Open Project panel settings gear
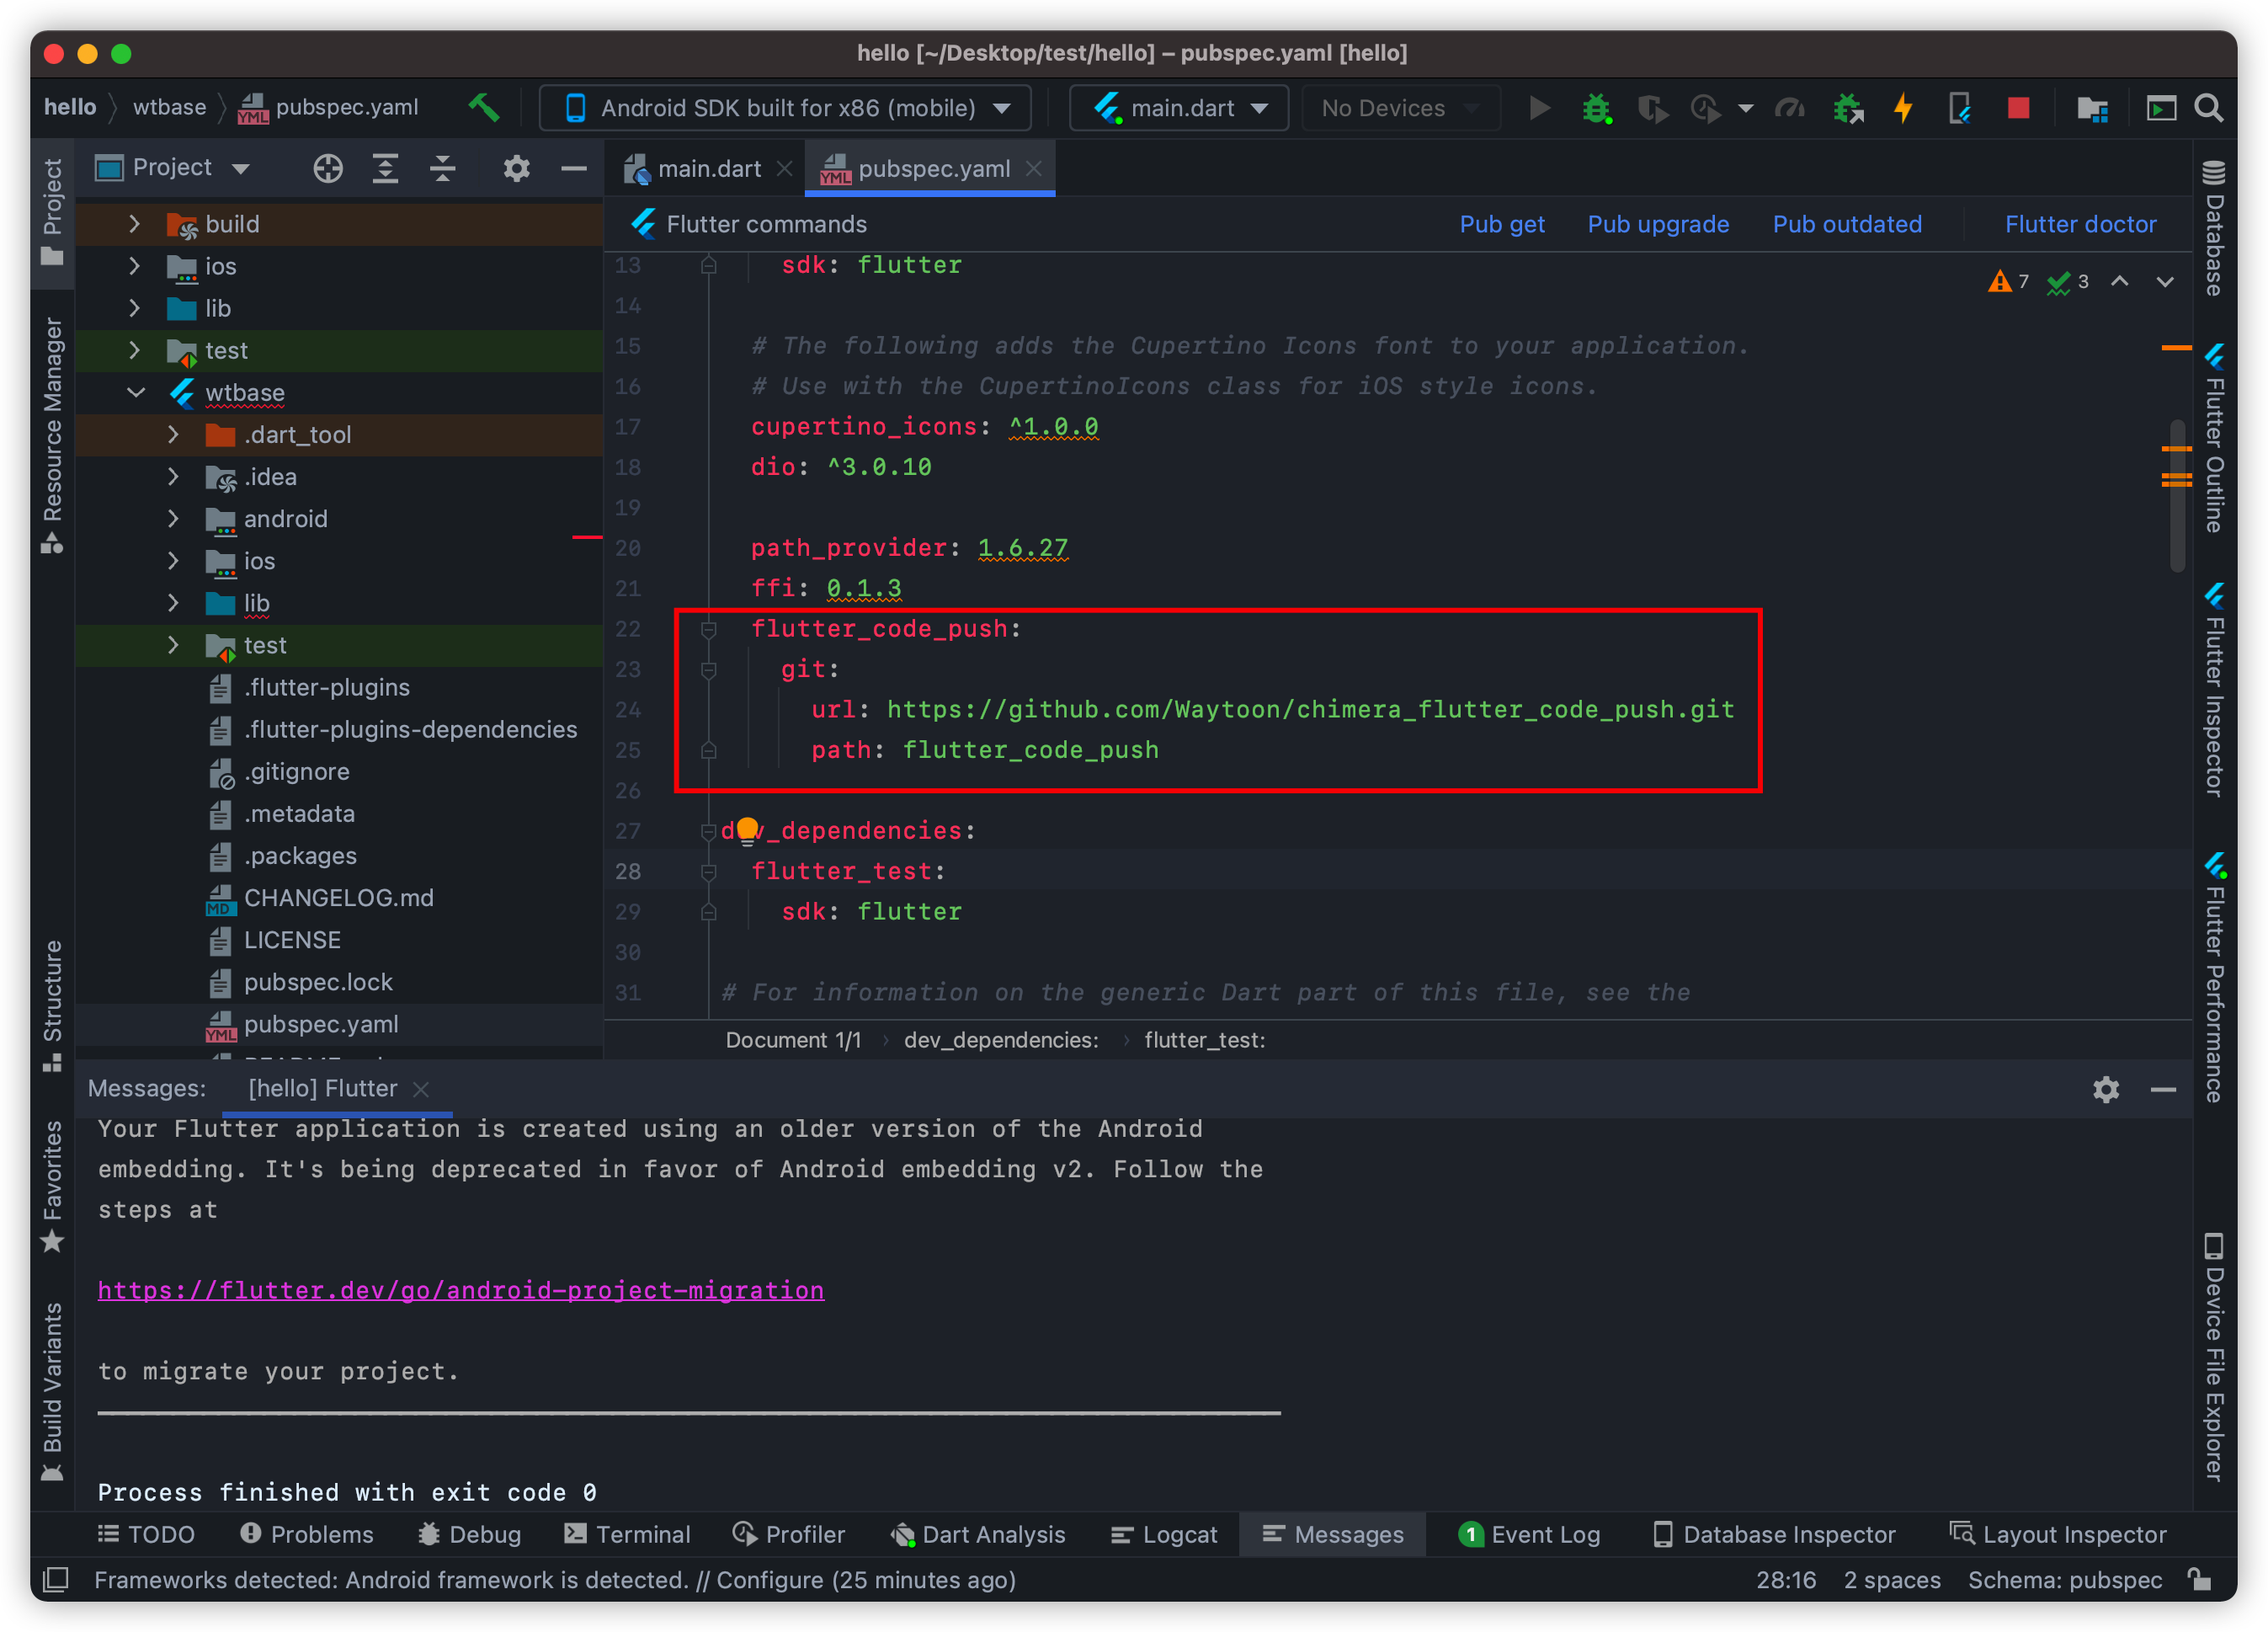The image size is (2268, 1632). [x=516, y=168]
